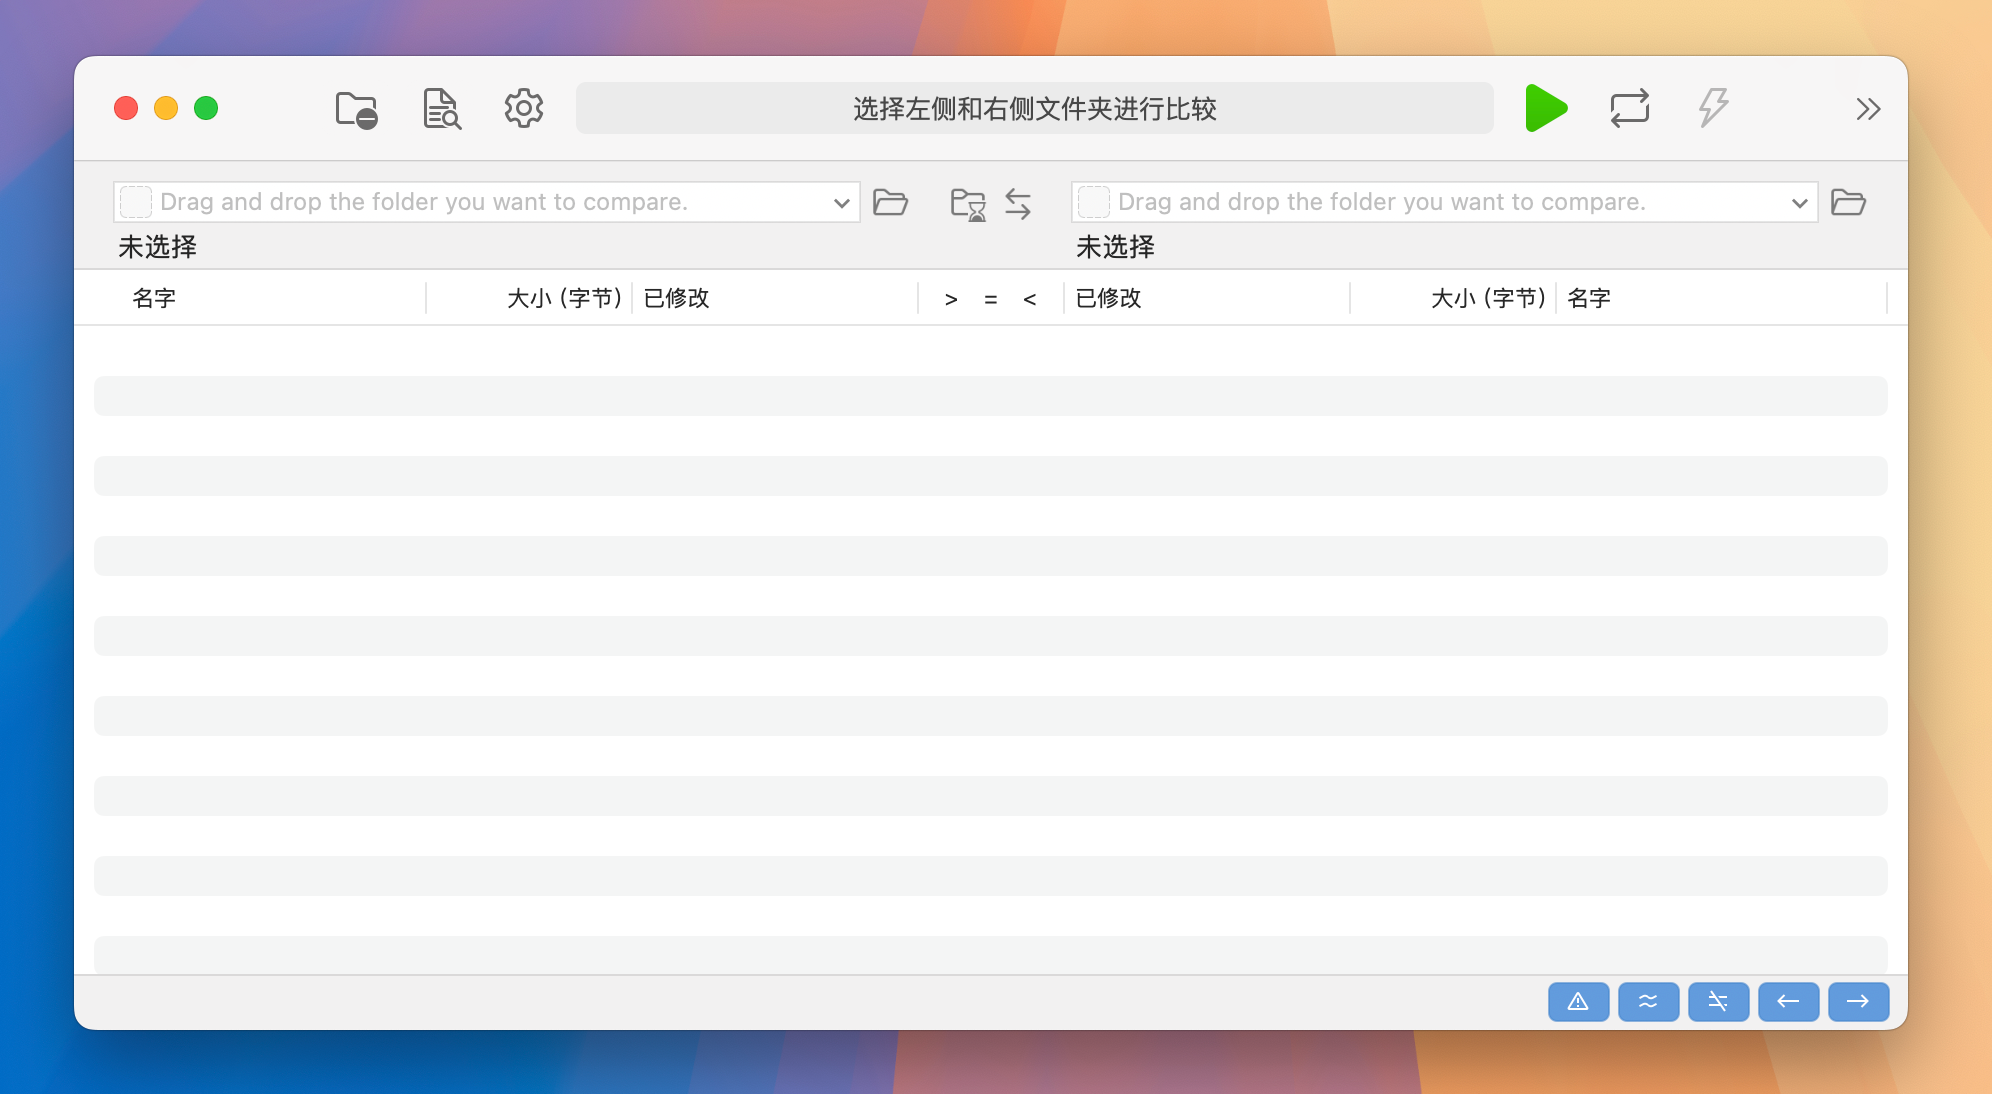The height and width of the screenshot is (1094, 1992).
Task: Click the folder exclusion icon in toolbar
Action: [x=356, y=109]
